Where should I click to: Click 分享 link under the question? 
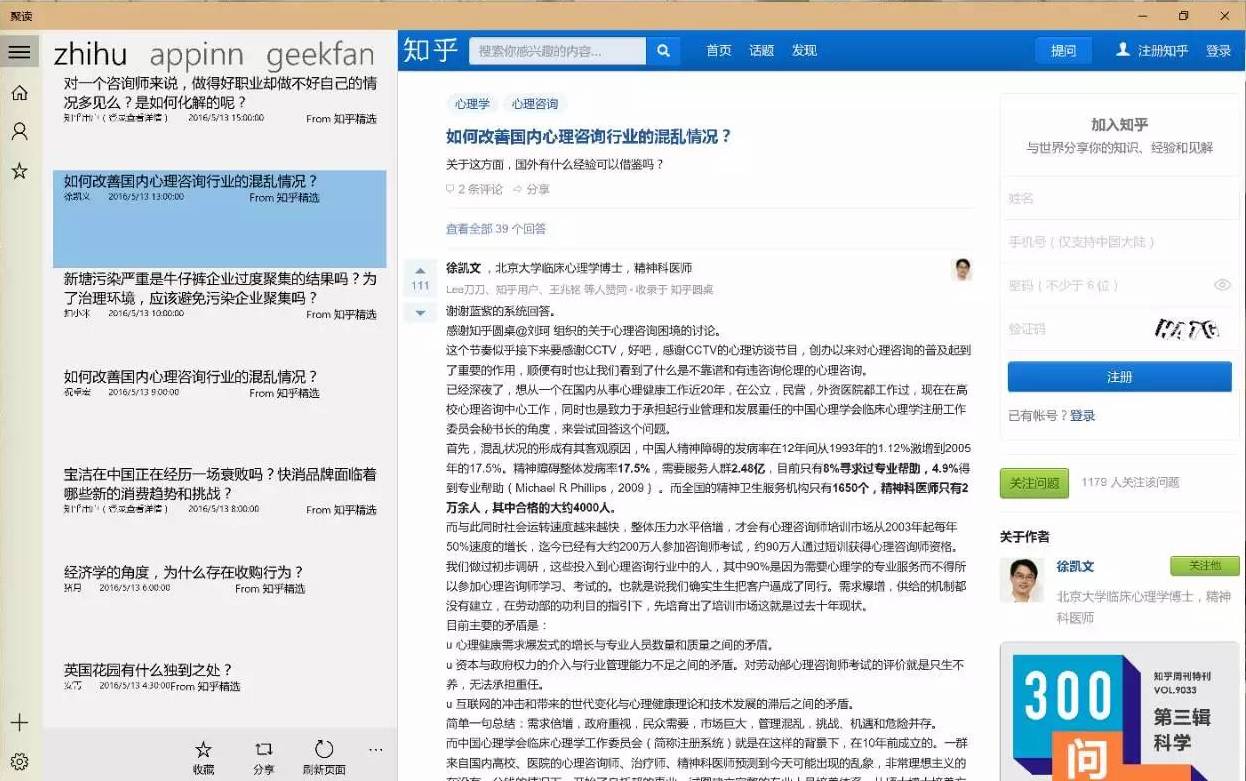pos(531,189)
